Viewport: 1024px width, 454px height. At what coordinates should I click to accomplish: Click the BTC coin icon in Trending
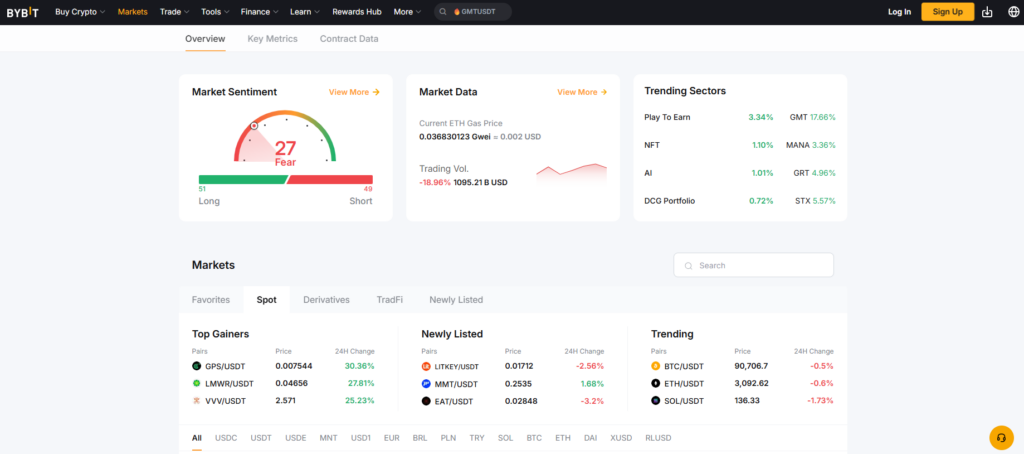point(656,366)
